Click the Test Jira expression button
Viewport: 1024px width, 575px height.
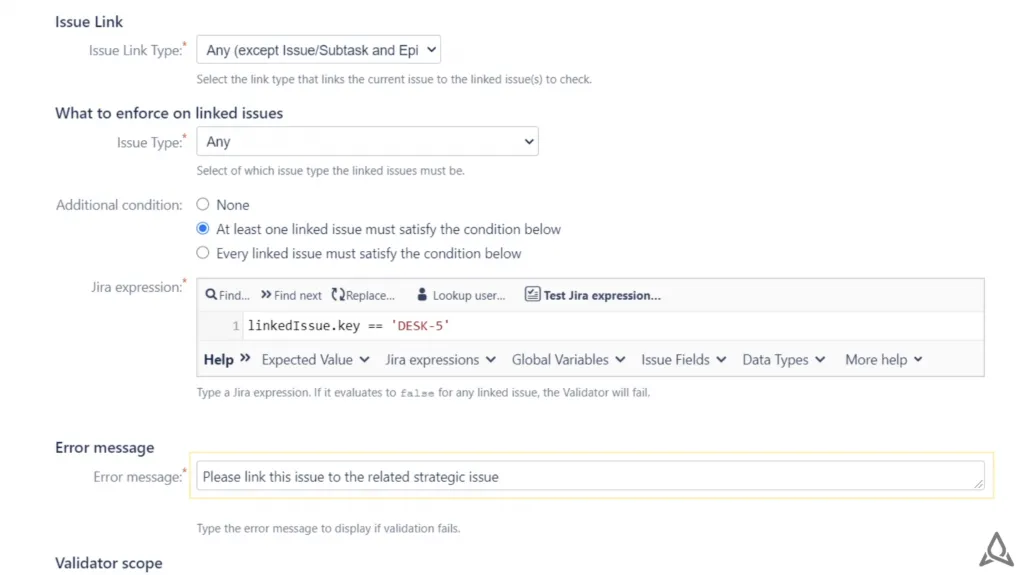coord(593,295)
